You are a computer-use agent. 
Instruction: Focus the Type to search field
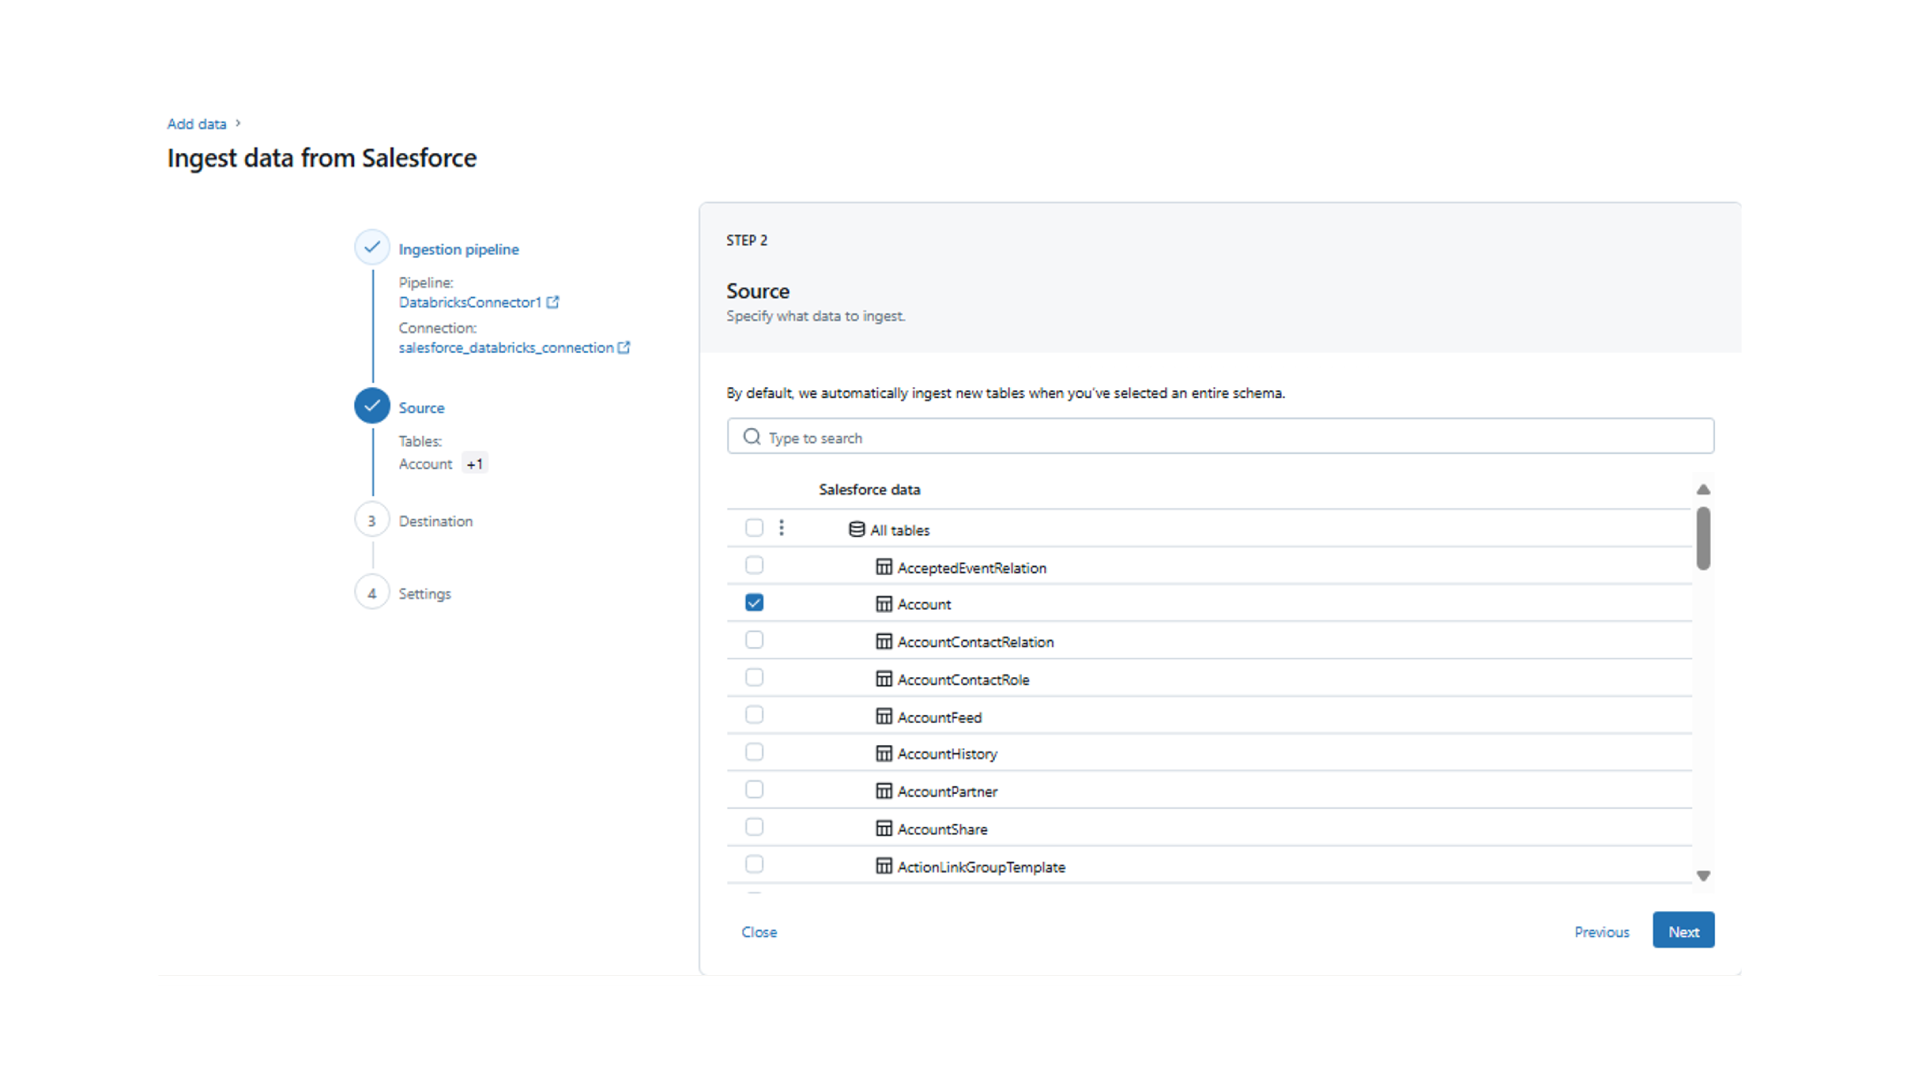click(1220, 436)
